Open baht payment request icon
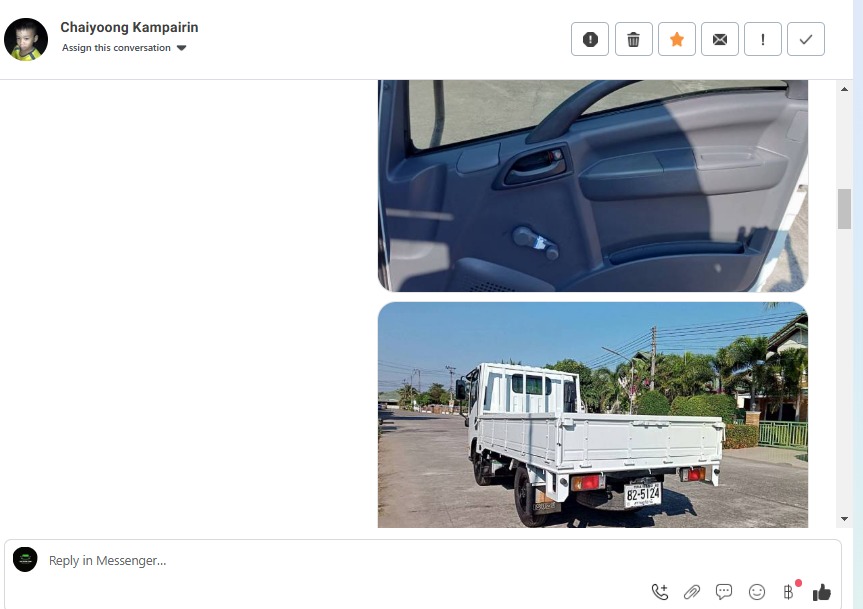This screenshot has height=609, width=863. [x=789, y=591]
